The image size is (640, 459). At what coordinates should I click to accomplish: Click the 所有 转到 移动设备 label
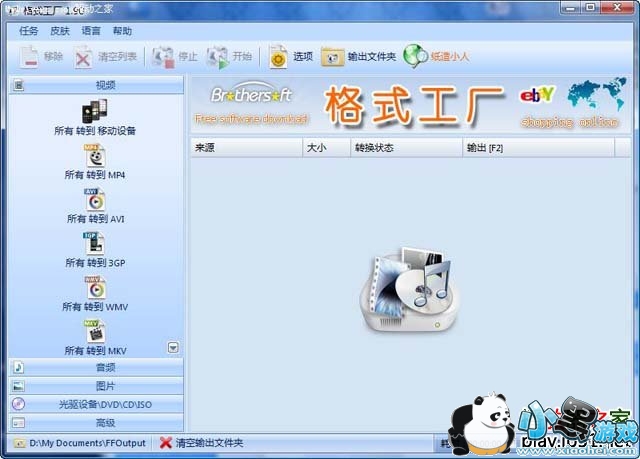[95, 131]
